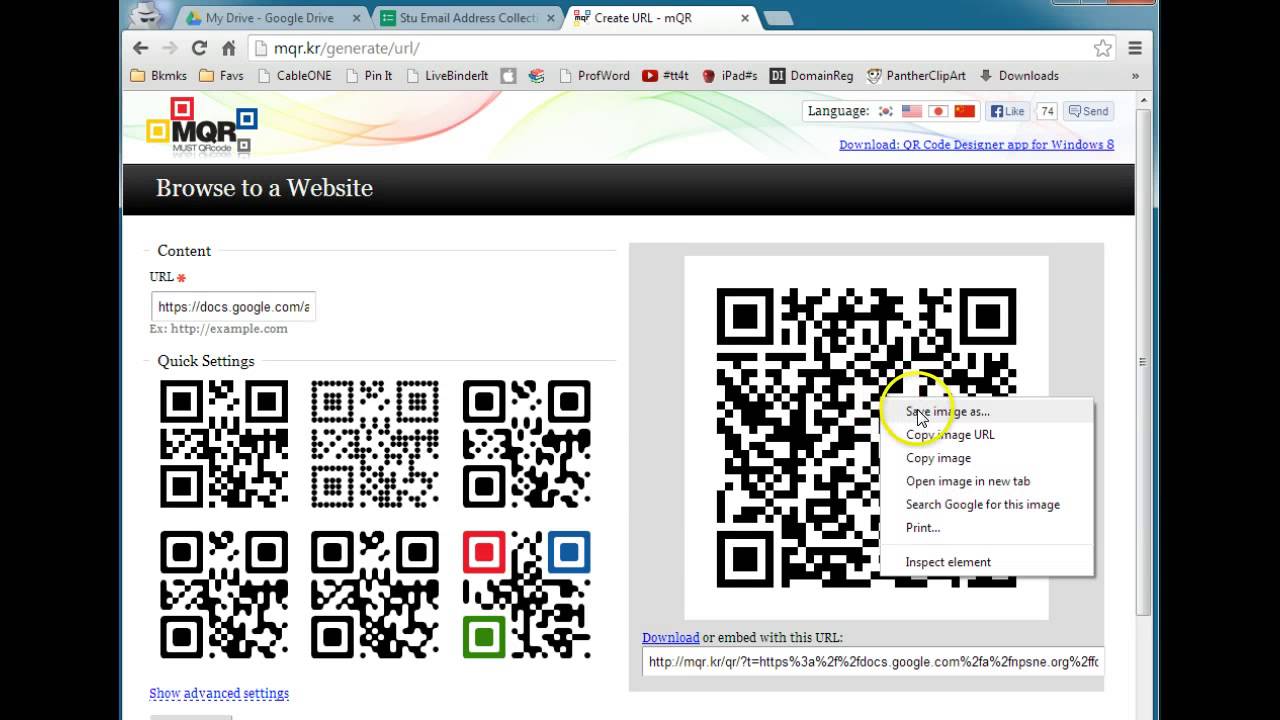The height and width of the screenshot is (720, 1280).
Task: Open the #tt4t YouTube bookmark
Action: (x=666, y=76)
